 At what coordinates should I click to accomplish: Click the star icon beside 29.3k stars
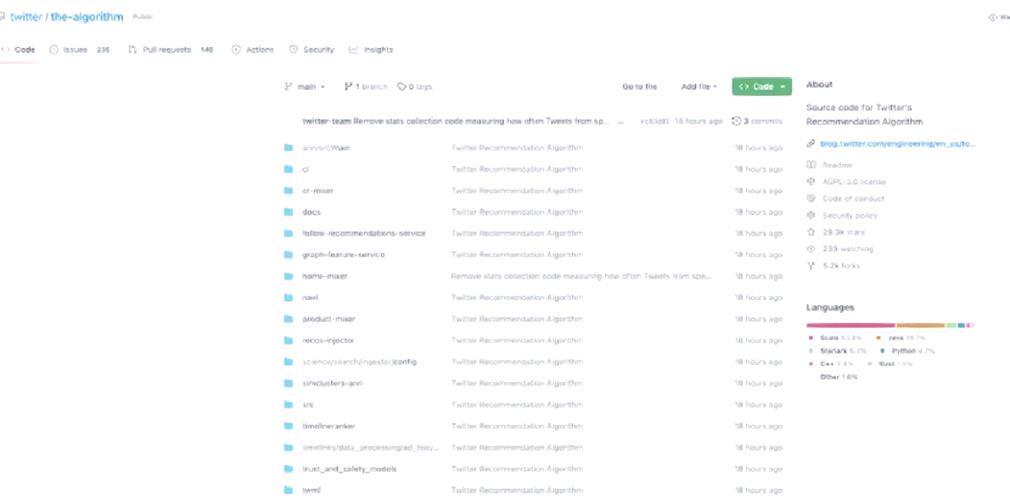click(x=811, y=232)
